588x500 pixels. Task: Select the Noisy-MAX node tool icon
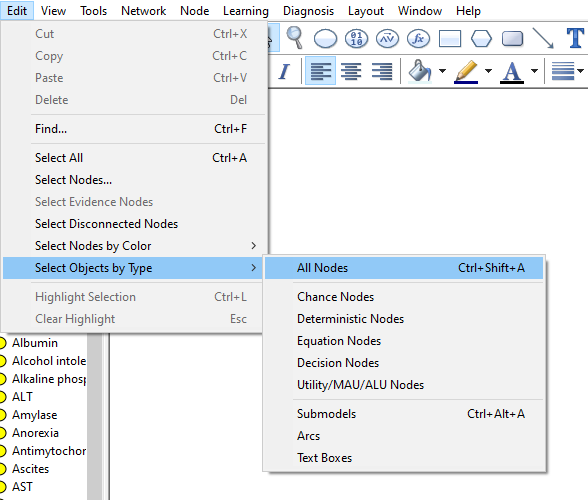click(387, 39)
